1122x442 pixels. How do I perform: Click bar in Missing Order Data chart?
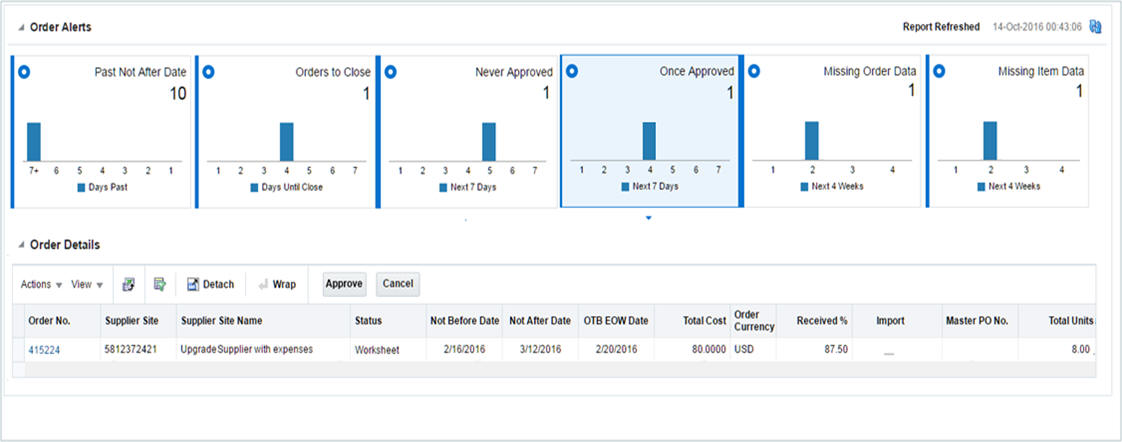tap(811, 140)
